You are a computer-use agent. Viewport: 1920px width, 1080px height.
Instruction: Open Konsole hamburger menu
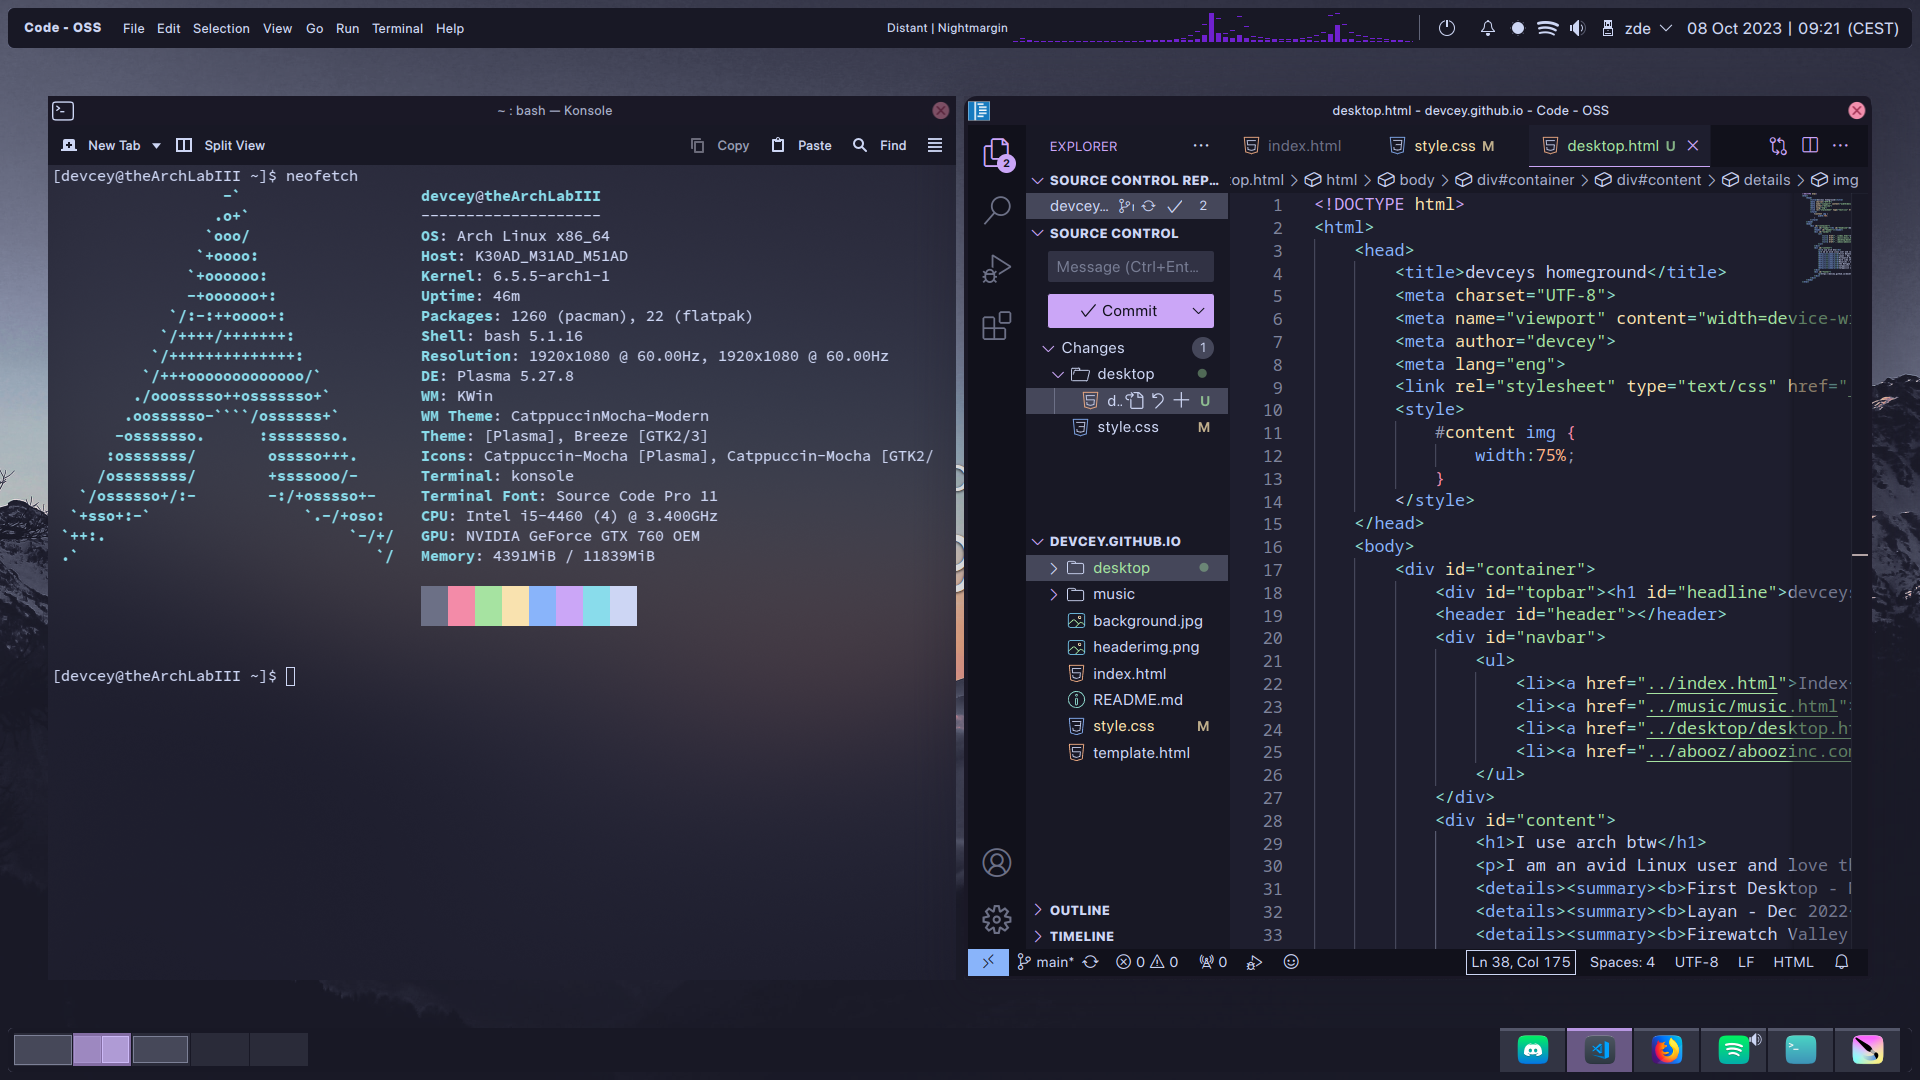tap(935, 146)
